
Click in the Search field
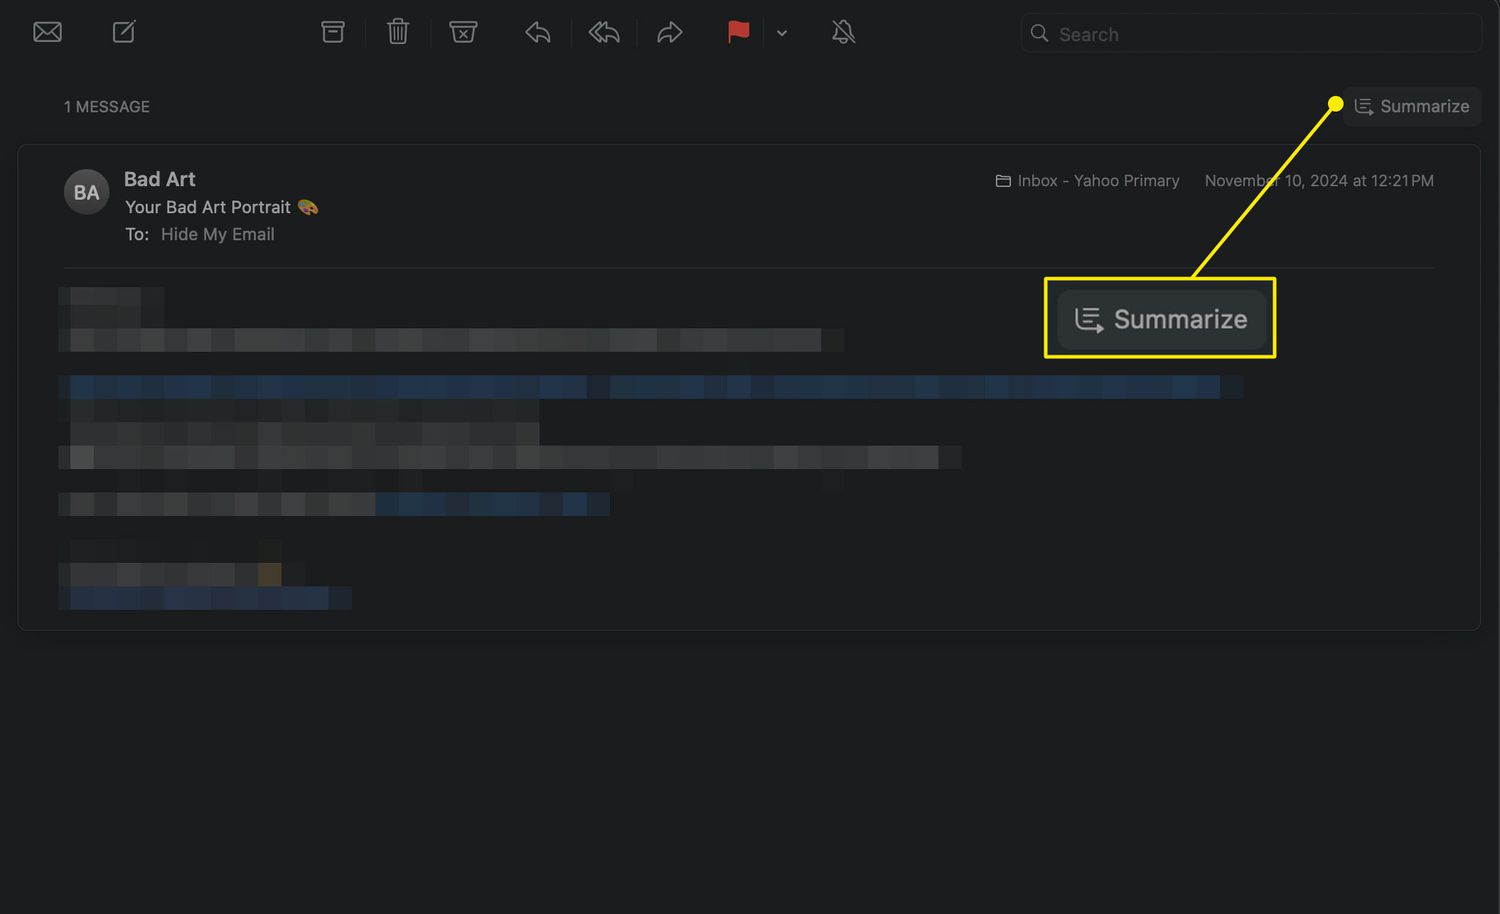[x=1260, y=34]
